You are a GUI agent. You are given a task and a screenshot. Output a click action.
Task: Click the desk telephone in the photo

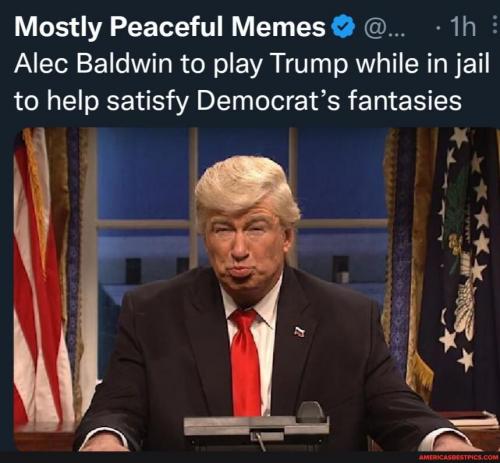[x=256, y=425]
